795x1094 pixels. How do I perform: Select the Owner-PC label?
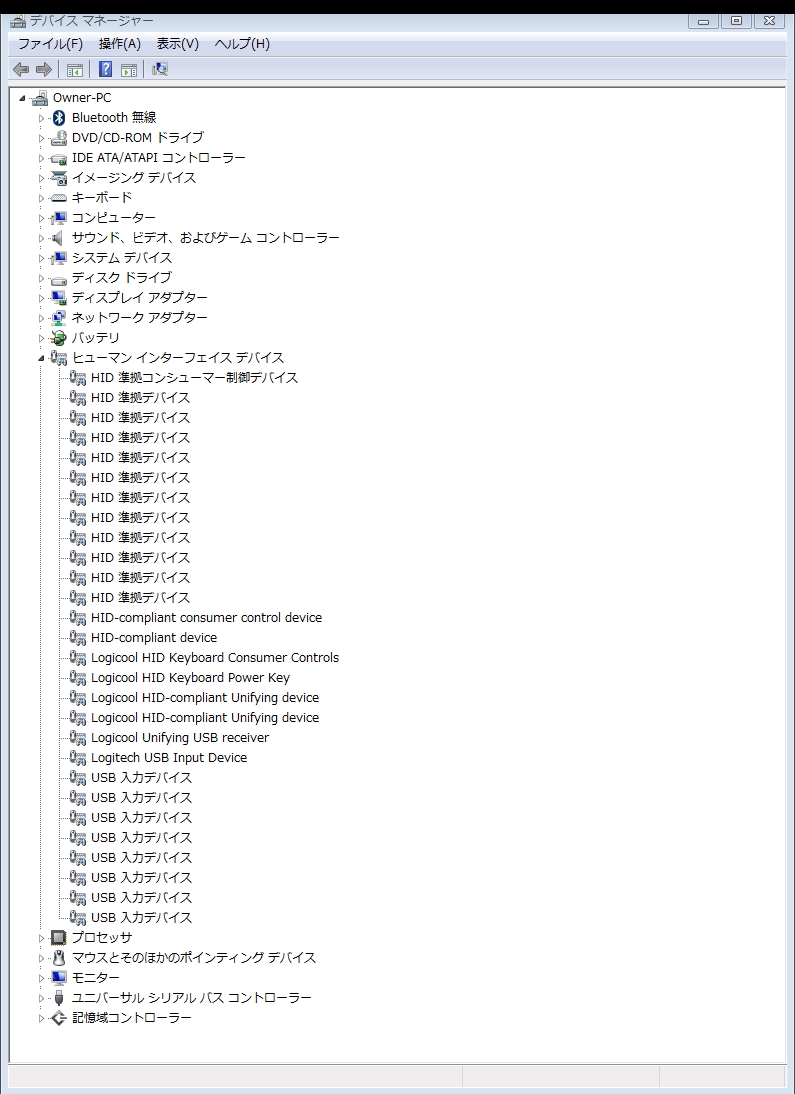82,98
